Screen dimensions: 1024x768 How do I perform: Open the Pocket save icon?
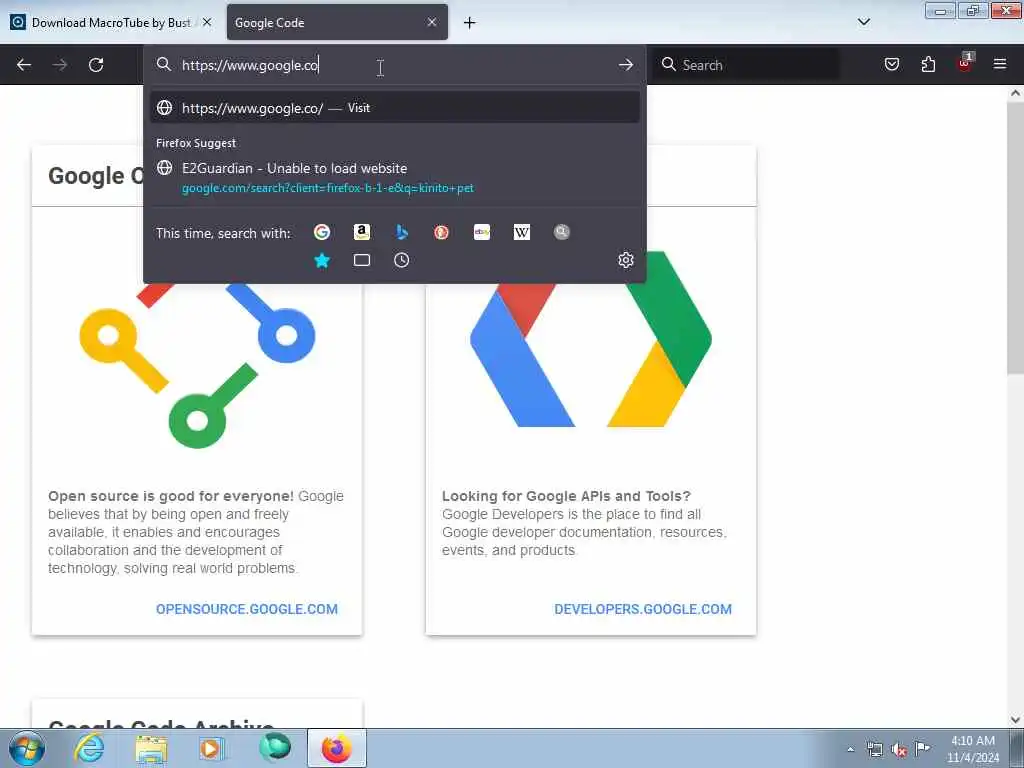coord(891,64)
